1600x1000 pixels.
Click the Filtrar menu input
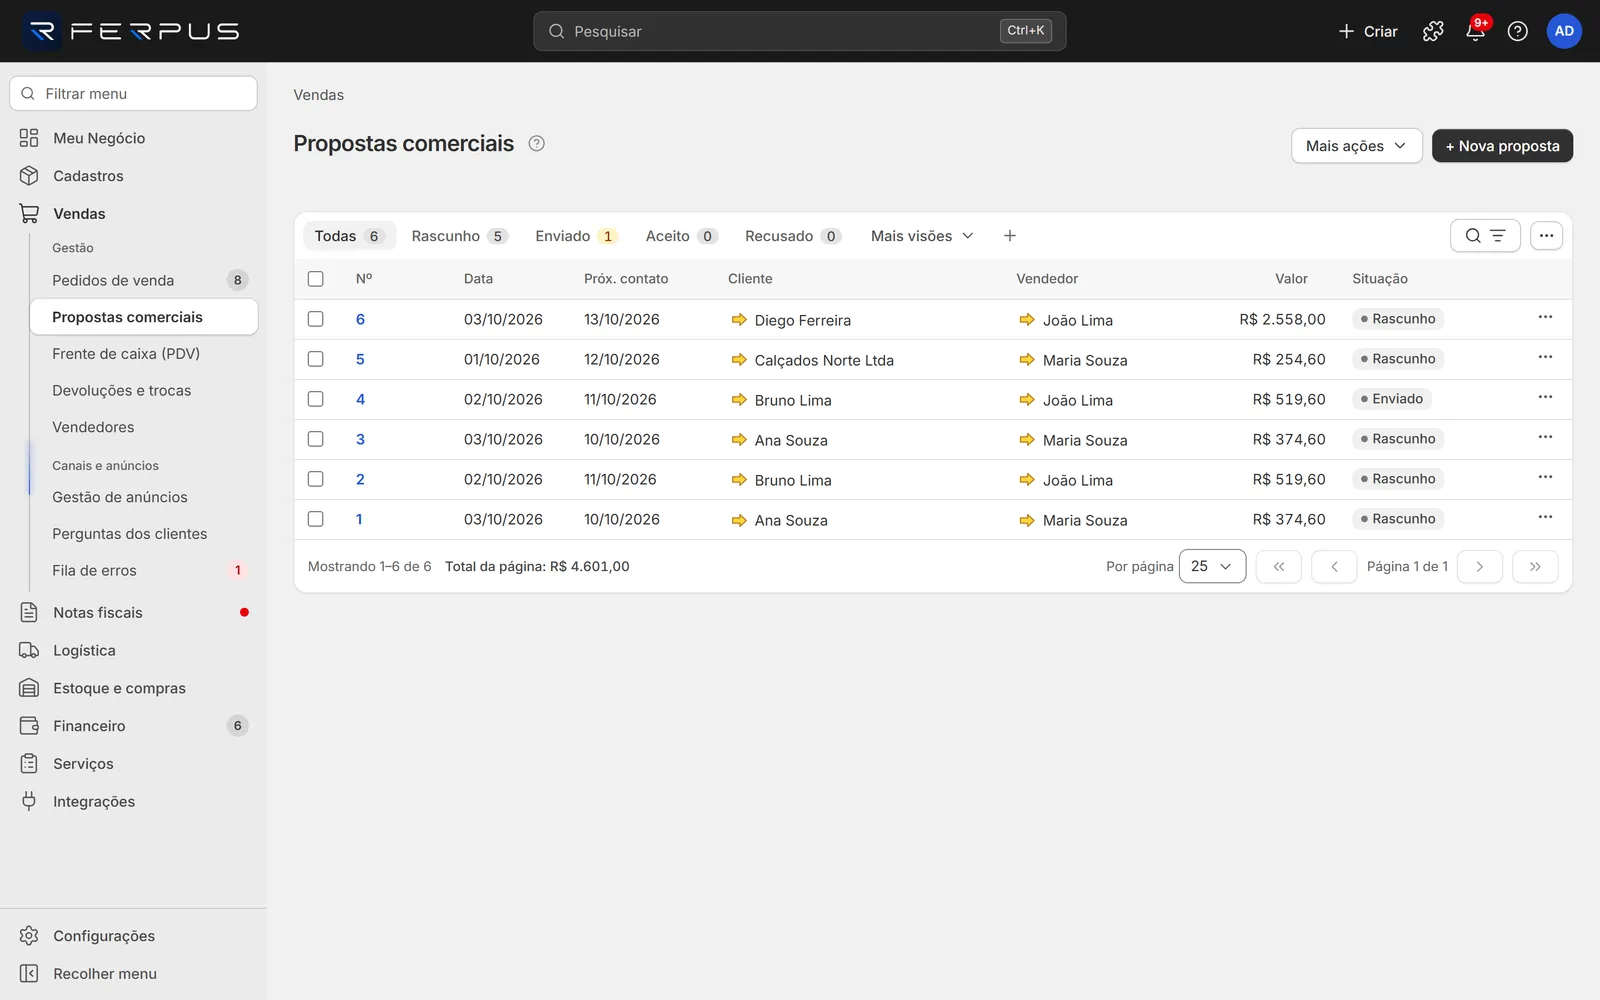(133, 94)
